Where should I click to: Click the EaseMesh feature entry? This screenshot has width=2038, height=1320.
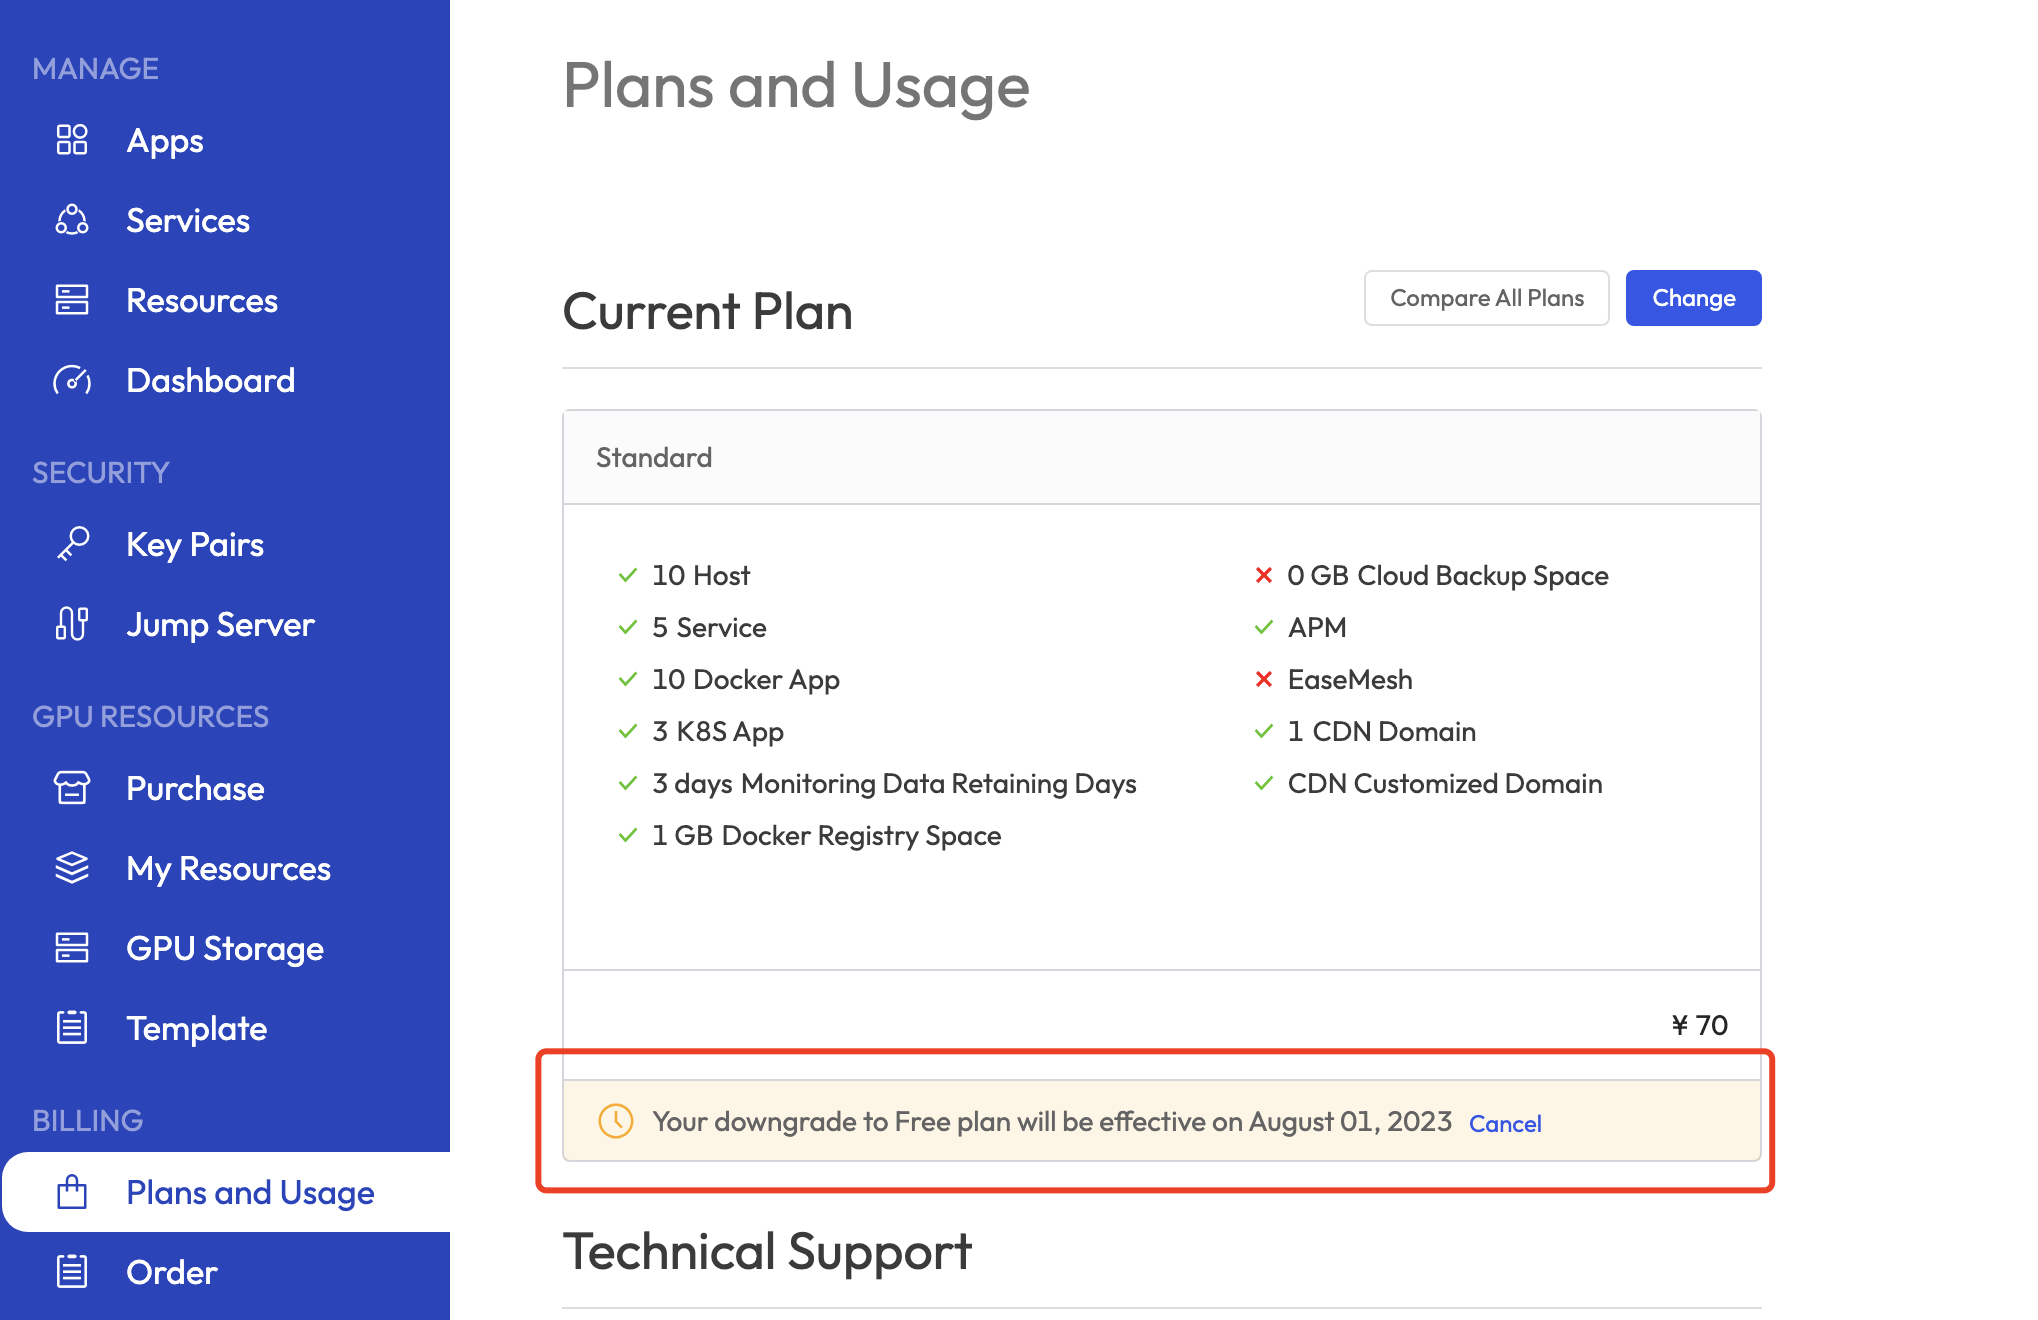(1349, 679)
